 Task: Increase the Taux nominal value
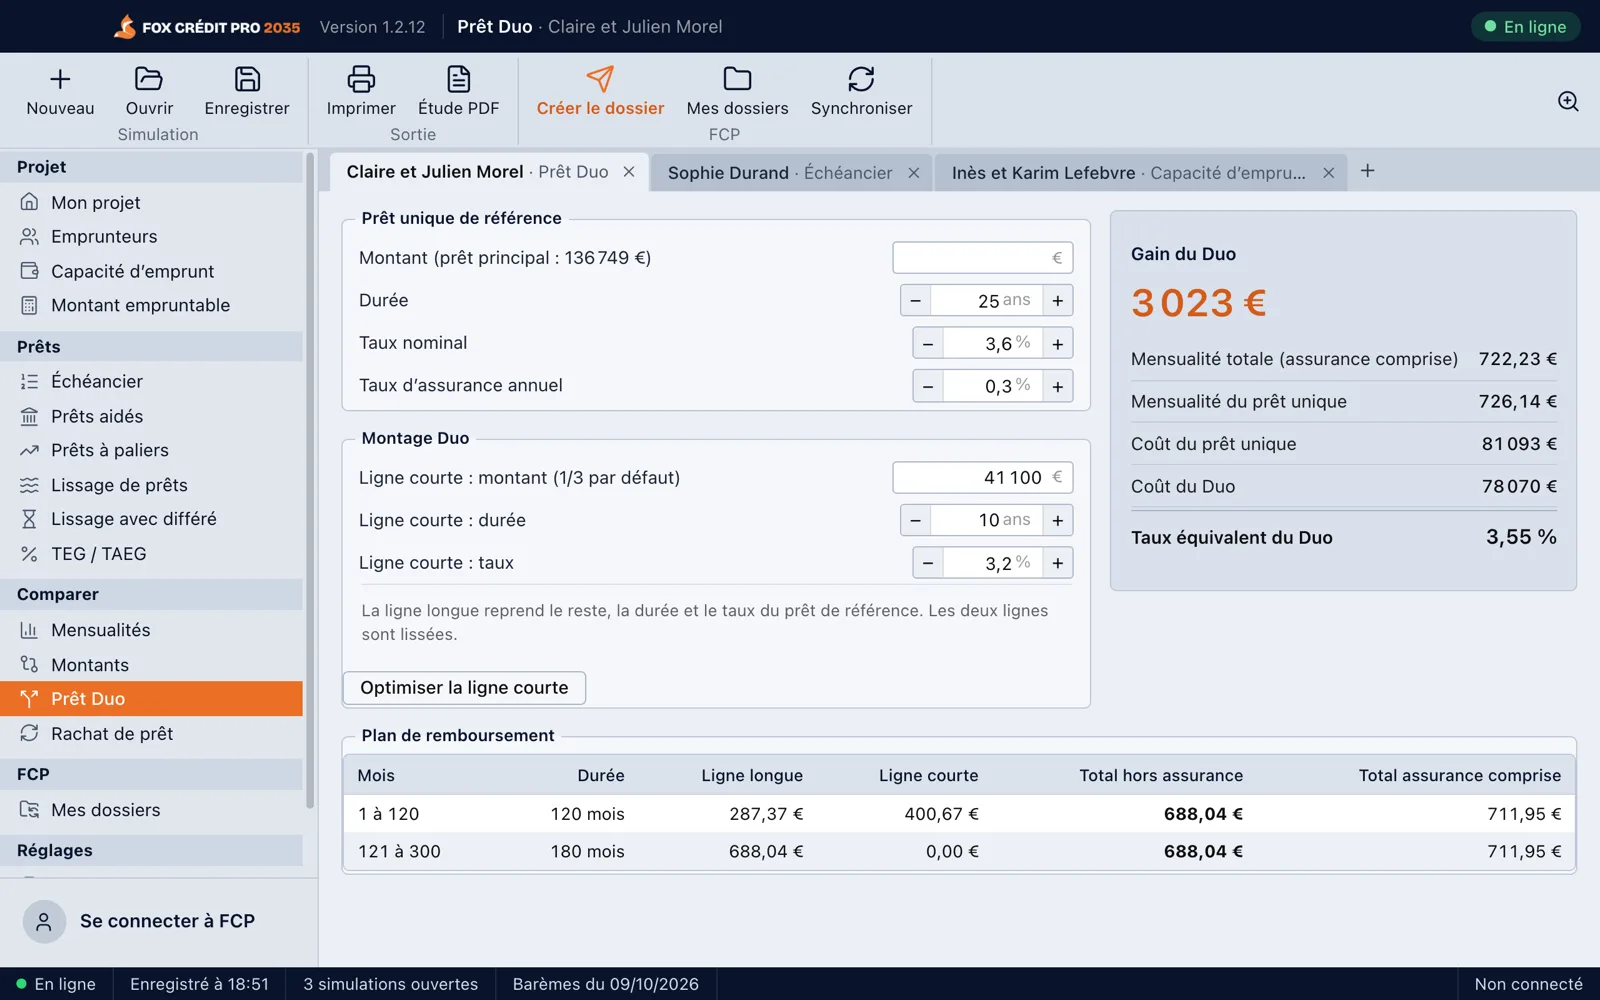pos(1057,344)
